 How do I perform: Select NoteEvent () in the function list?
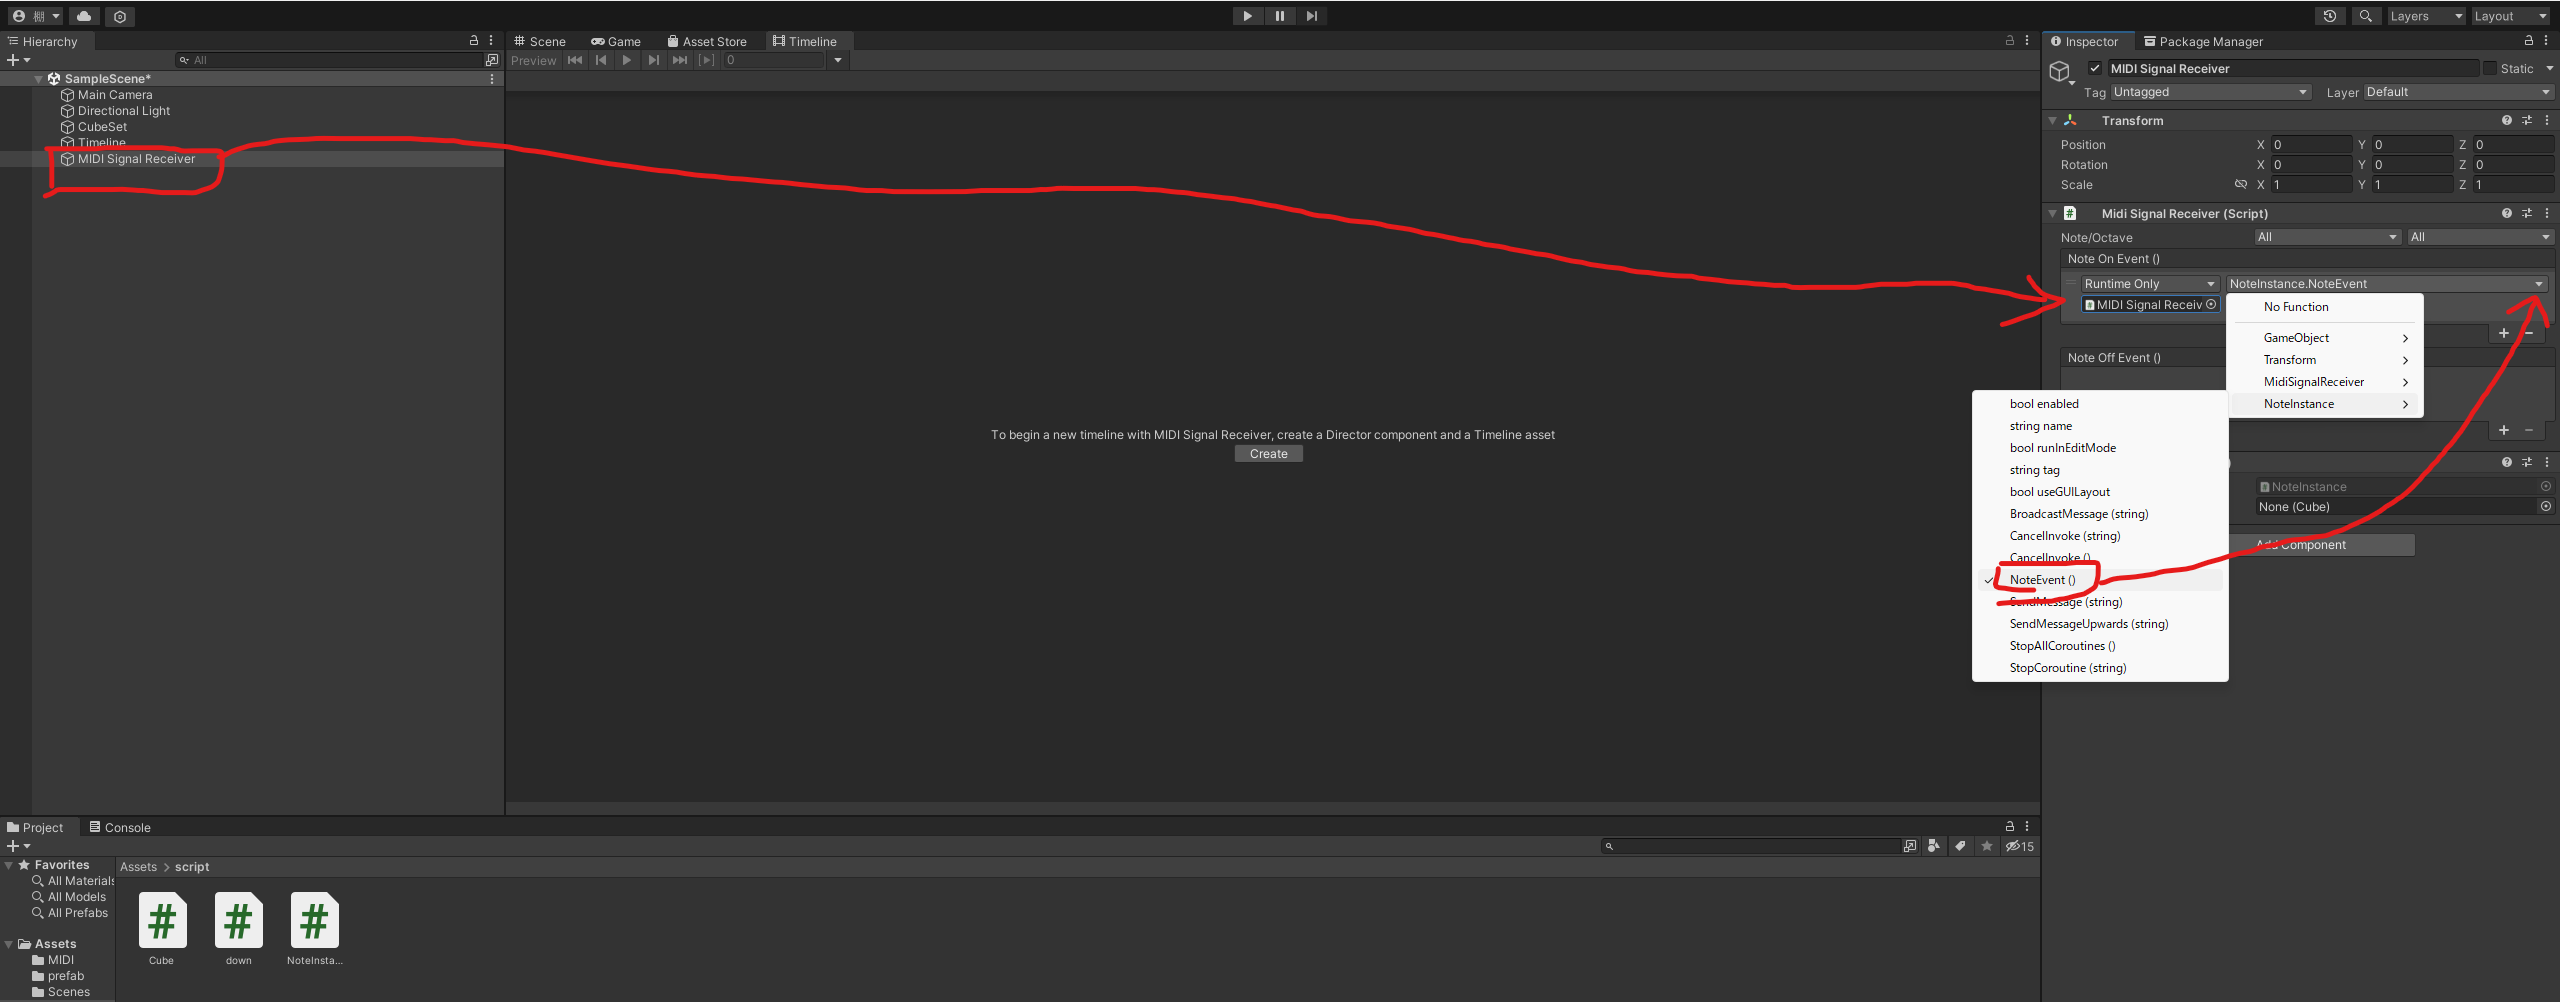(2100, 580)
